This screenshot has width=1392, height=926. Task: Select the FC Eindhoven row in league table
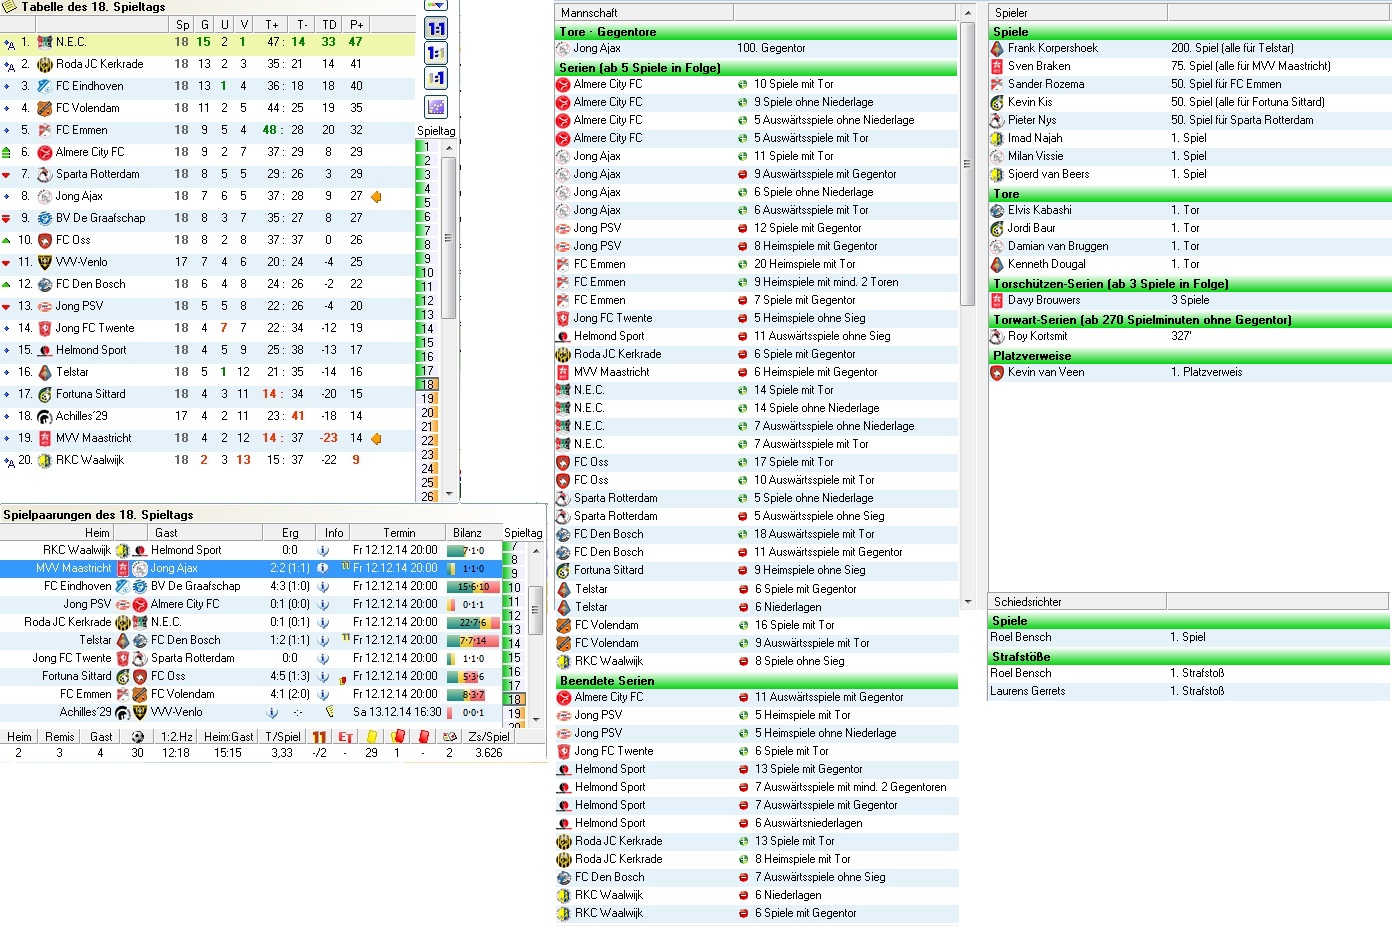click(x=208, y=86)
